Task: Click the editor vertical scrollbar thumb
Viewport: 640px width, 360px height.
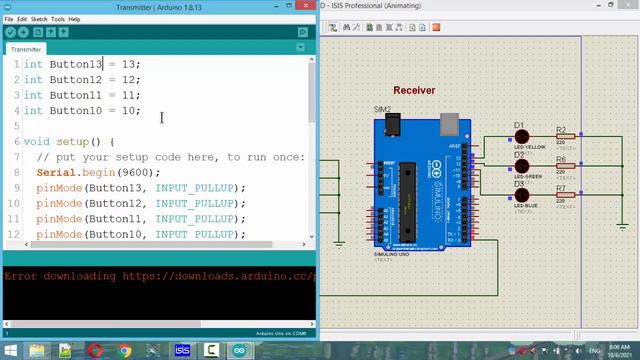Action: (311, 93)
